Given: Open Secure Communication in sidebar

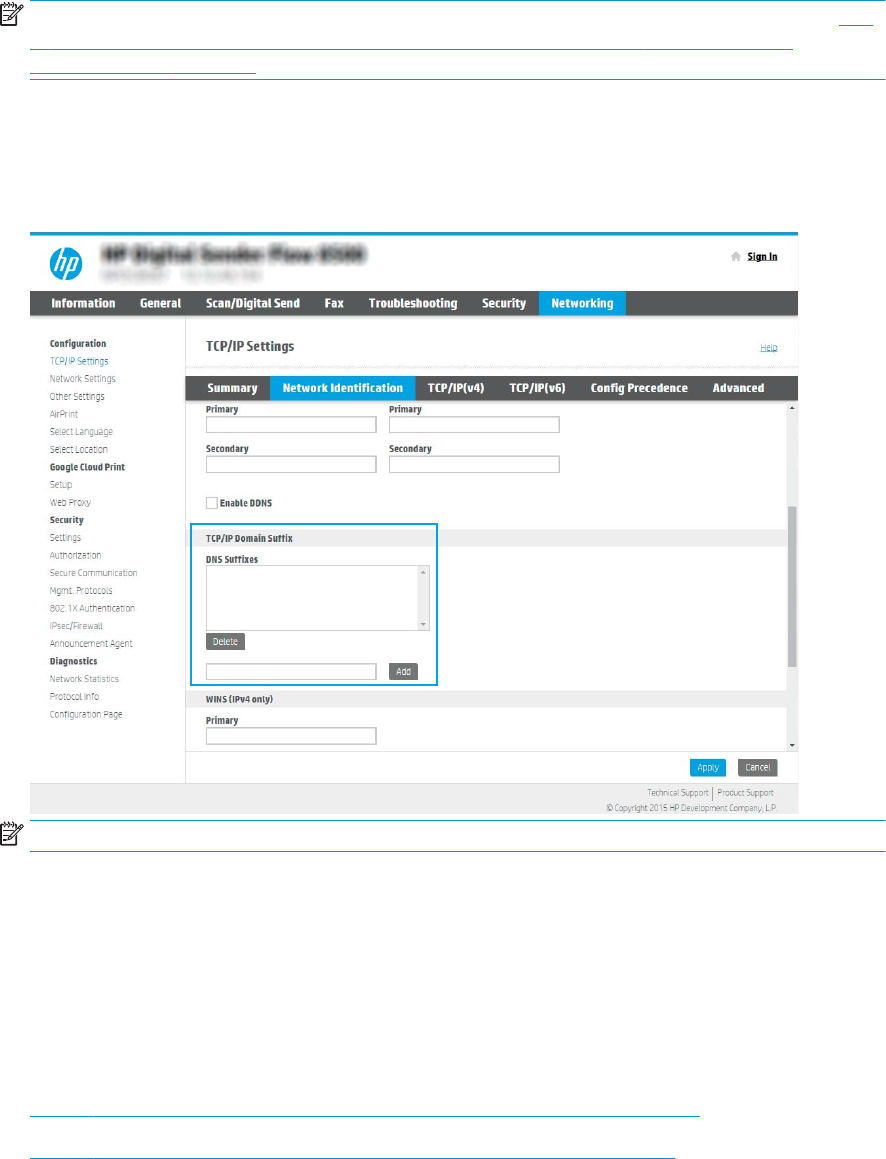Looking at the screenshot, I should coord(93,573).
